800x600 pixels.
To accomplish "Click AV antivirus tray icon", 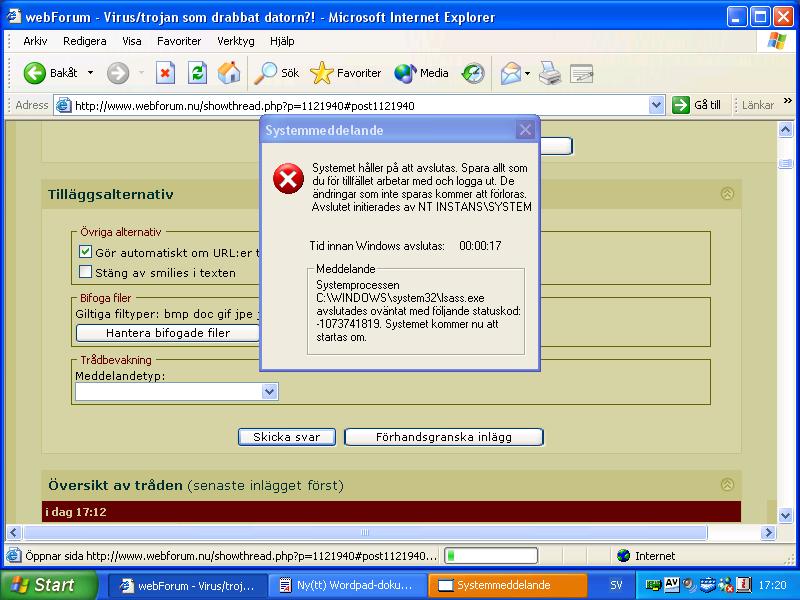I will 671,585.
